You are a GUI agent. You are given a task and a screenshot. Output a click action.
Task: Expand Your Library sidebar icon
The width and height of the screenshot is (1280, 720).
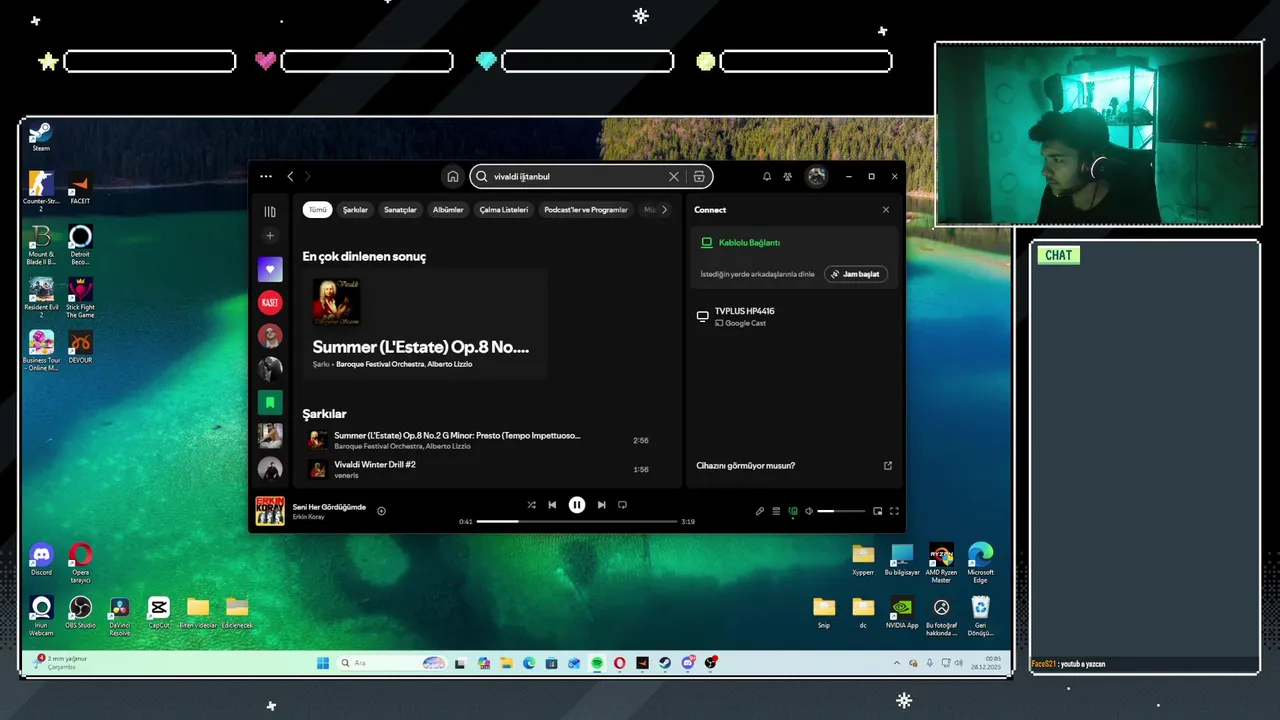tap(270, 212)
